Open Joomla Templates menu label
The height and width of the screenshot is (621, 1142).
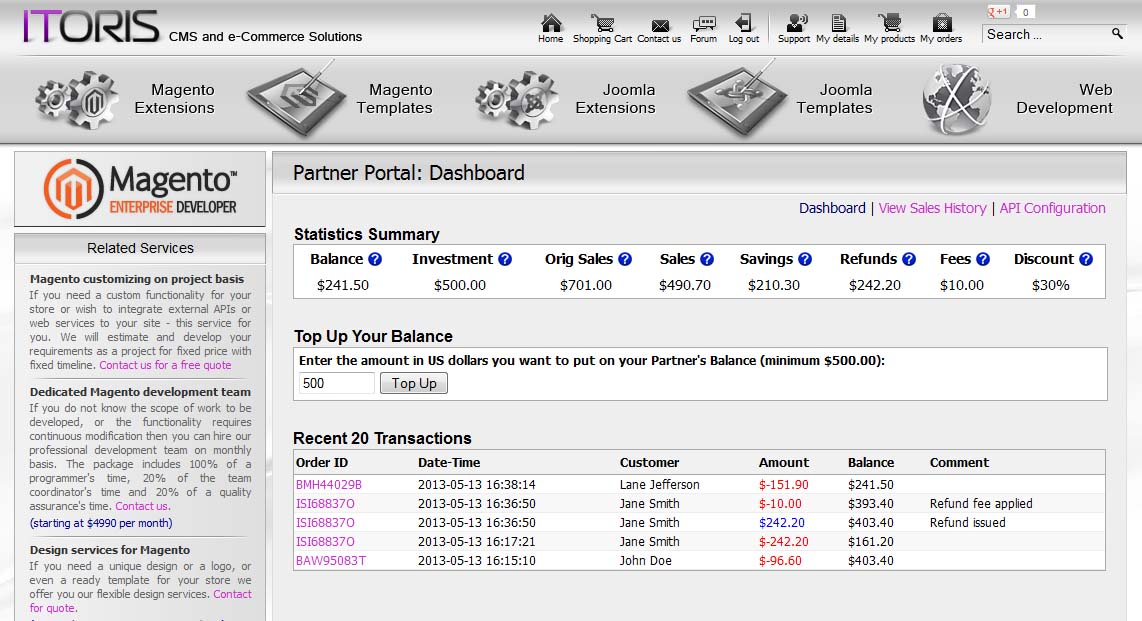[x=835, y=99]
